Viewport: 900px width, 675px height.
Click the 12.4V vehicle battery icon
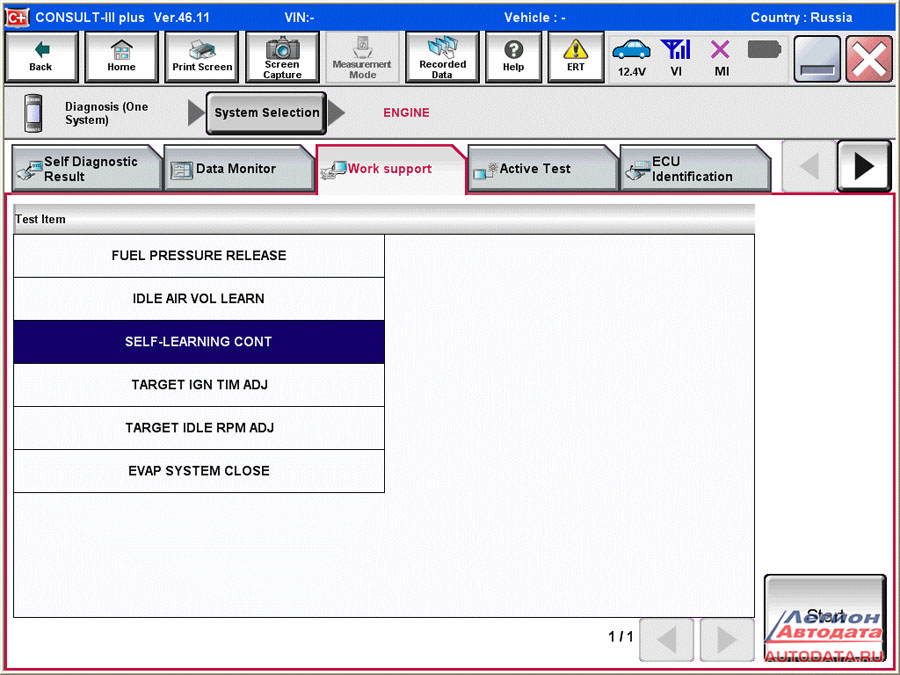pos(631,57)
